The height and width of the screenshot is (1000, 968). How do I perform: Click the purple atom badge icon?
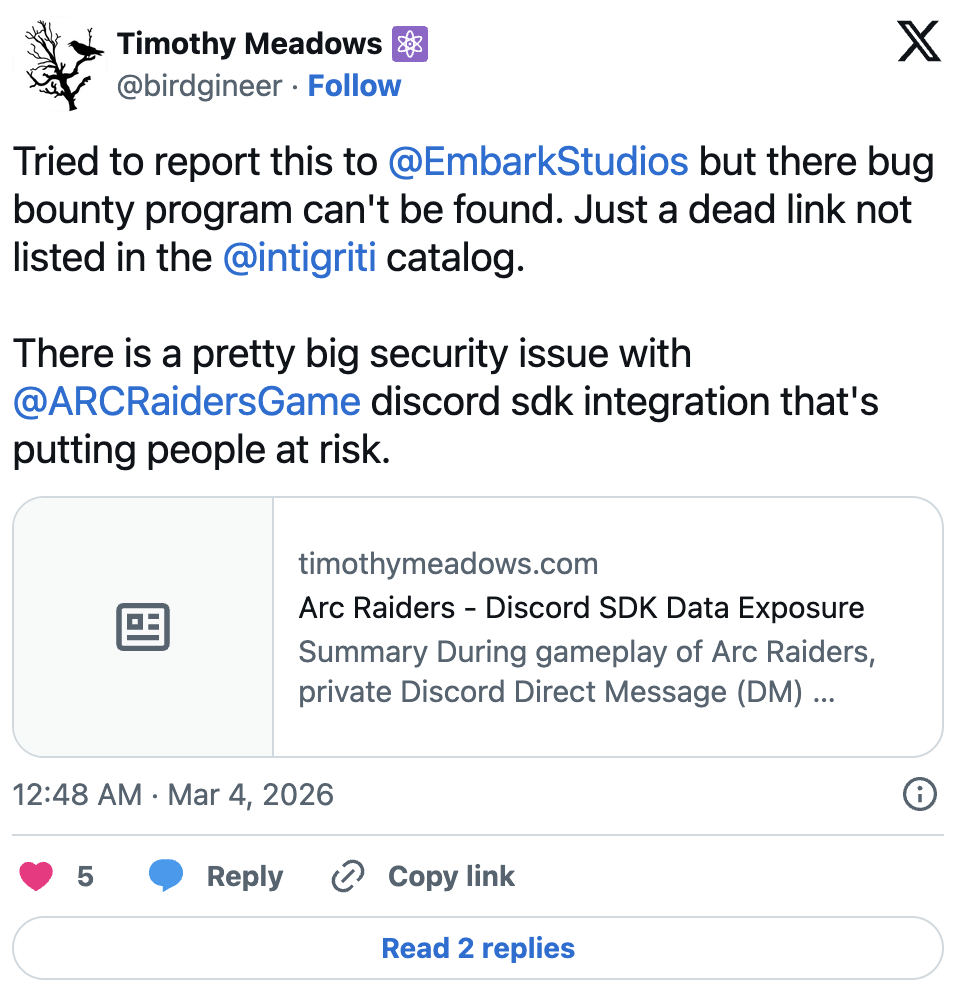point(411,44)
